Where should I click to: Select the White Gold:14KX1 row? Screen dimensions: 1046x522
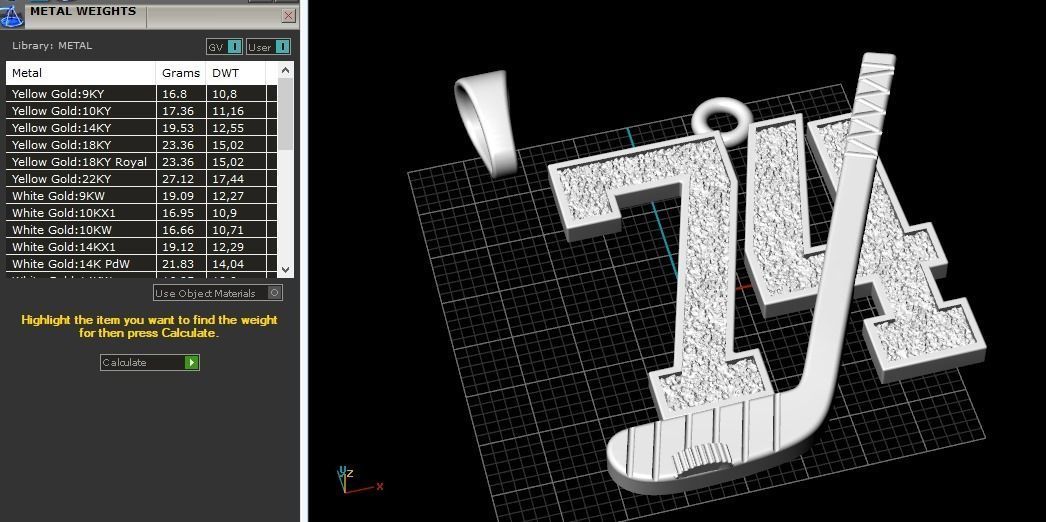(x=141, y=247)
